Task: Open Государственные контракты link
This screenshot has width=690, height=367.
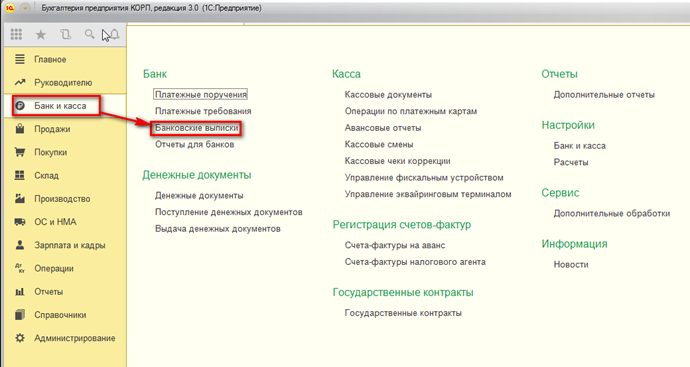Action: 403,313
